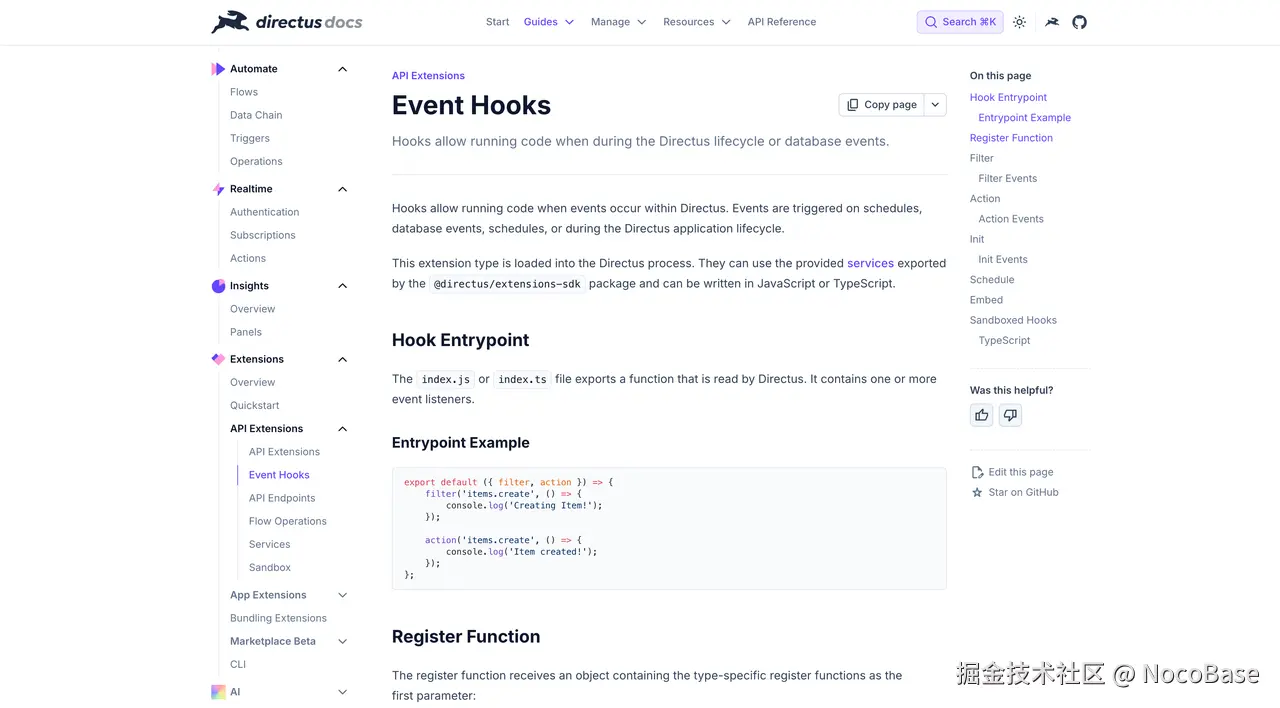Open Panels under Insights
This screenshot has width=1280, height=708.
pyautogui.click(x=246, y=332)
